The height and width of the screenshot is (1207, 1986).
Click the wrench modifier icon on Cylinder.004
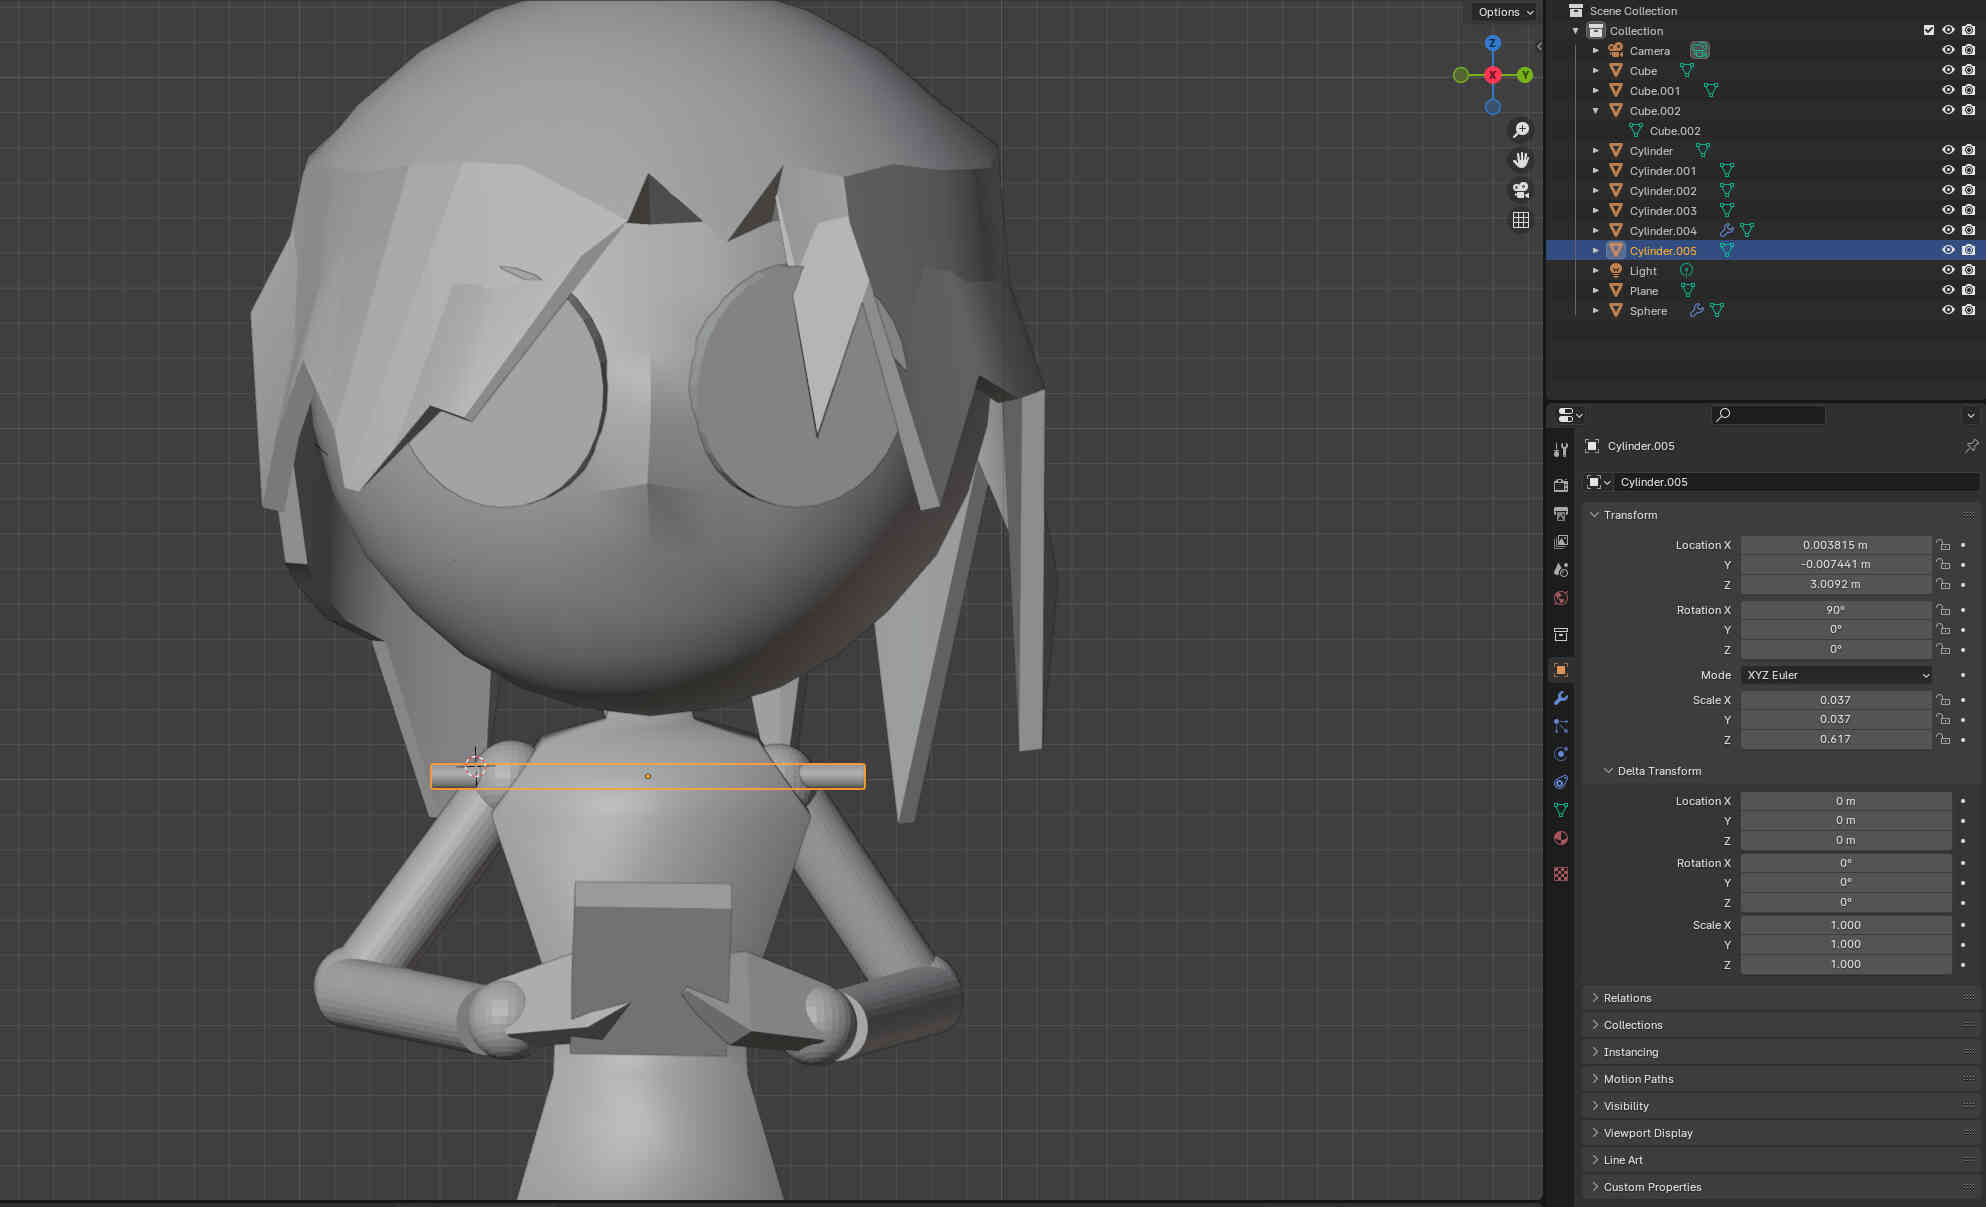pyautogui.click(x=1726, y=230)
